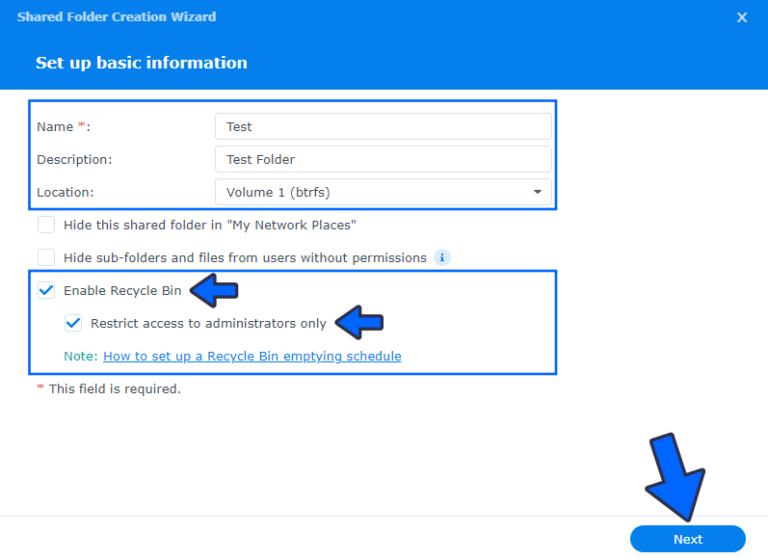Open the Recycle Bin emptying schedule link
The height and width of the screenshot is (560, 768).
[252, 356]
